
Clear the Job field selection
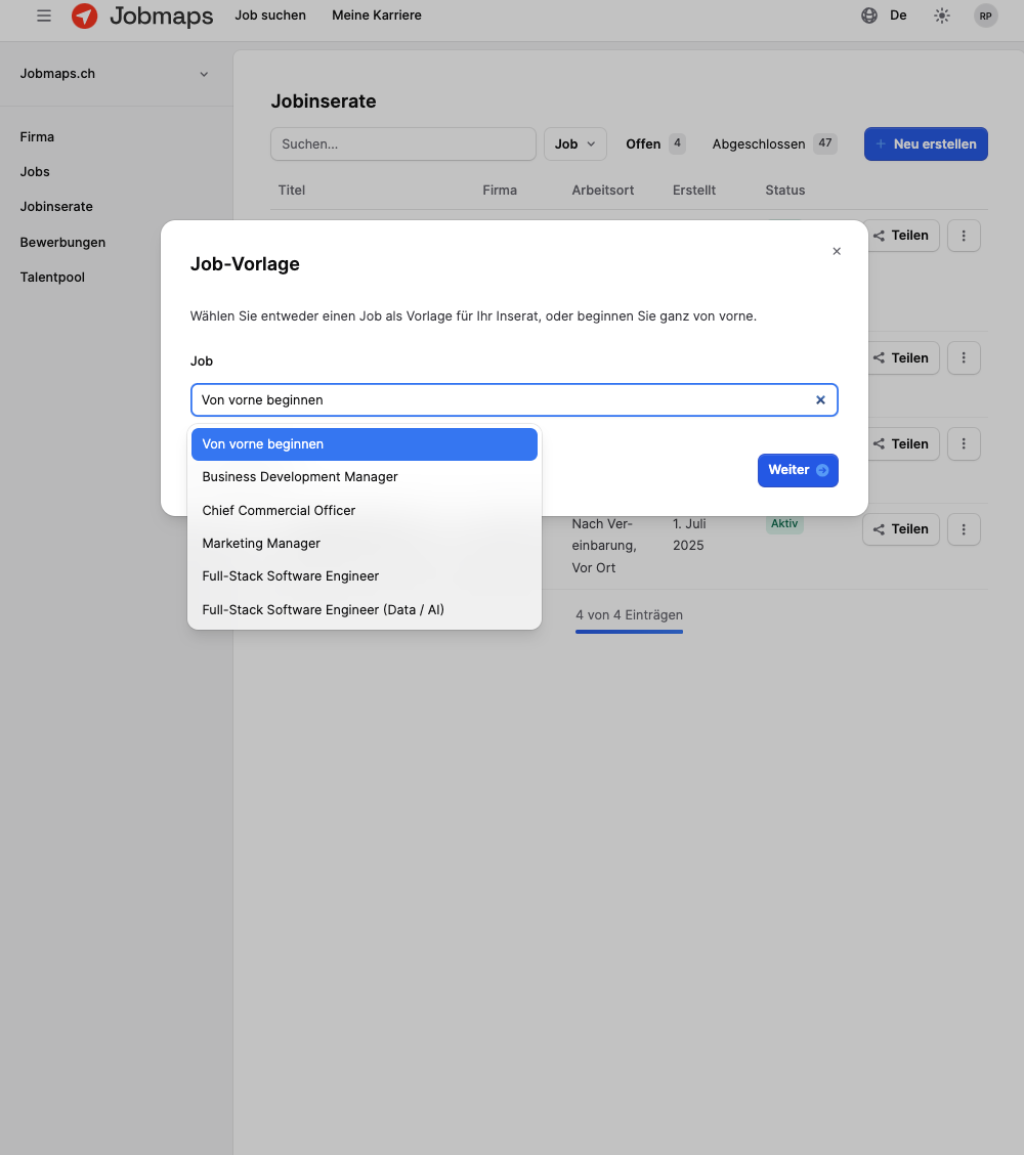coord(820,400)
